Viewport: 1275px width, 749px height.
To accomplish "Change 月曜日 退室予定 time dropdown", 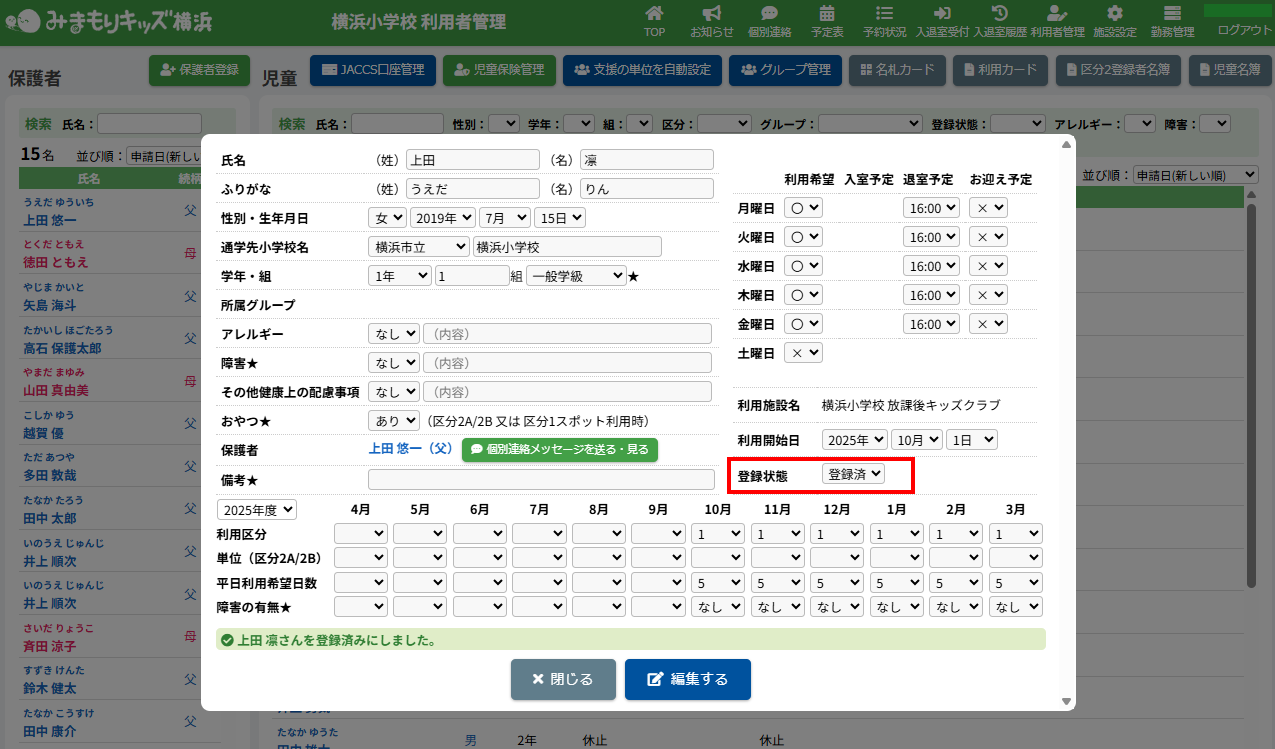I will click(930, 208).
